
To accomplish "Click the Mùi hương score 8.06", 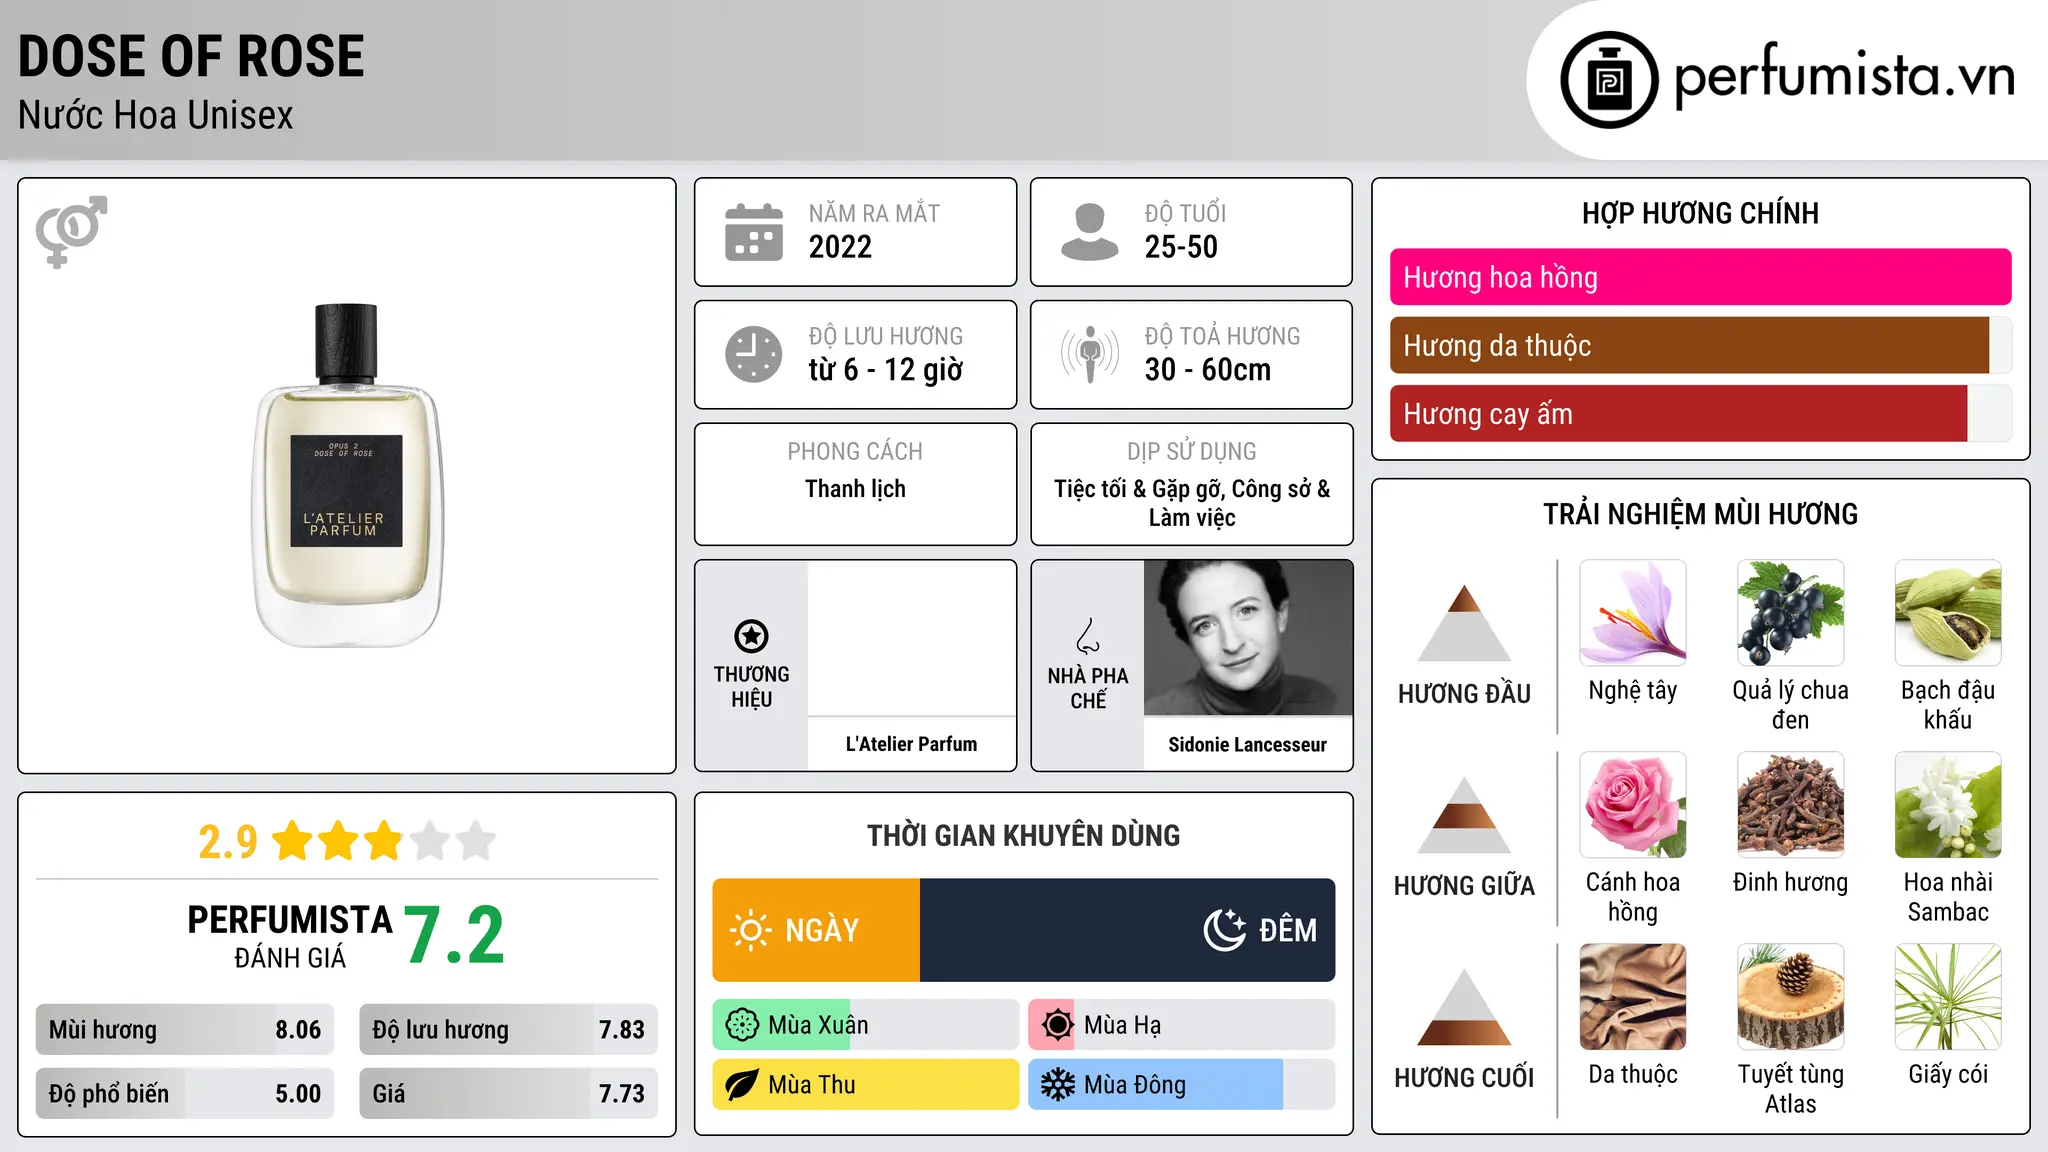I will click(298, 1030).
